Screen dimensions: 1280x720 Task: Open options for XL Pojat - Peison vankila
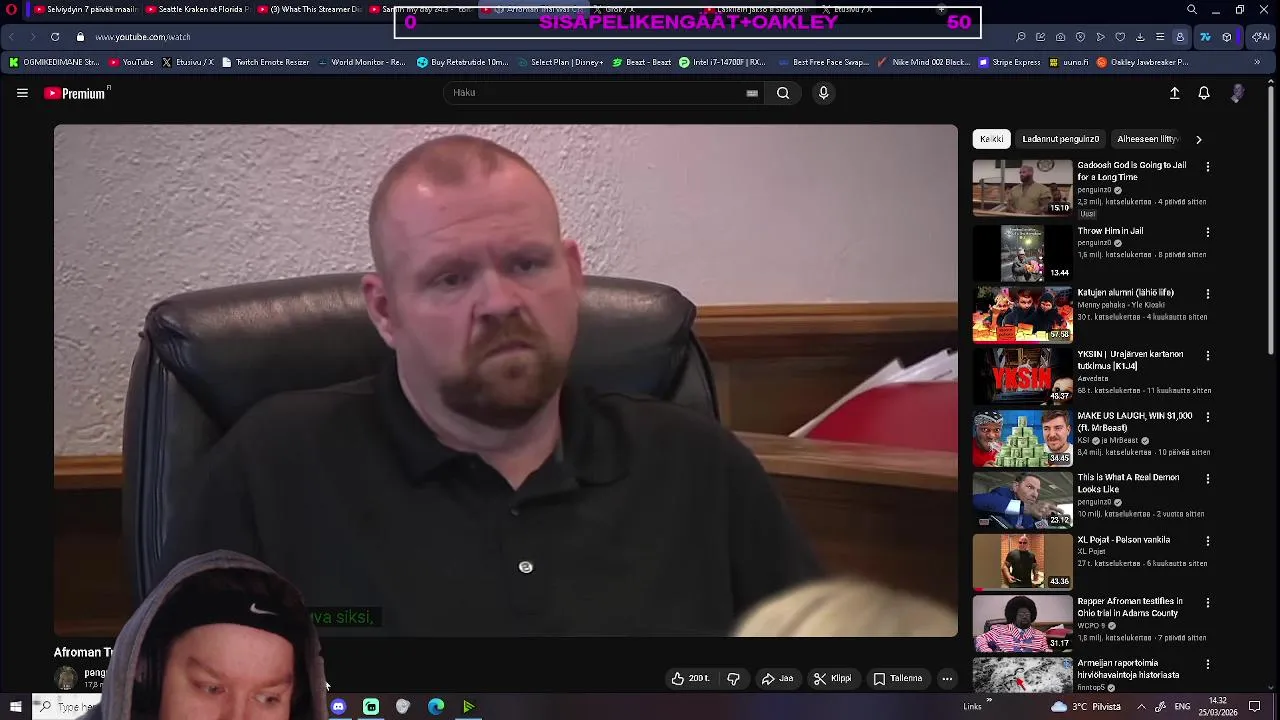(1208, 541)
